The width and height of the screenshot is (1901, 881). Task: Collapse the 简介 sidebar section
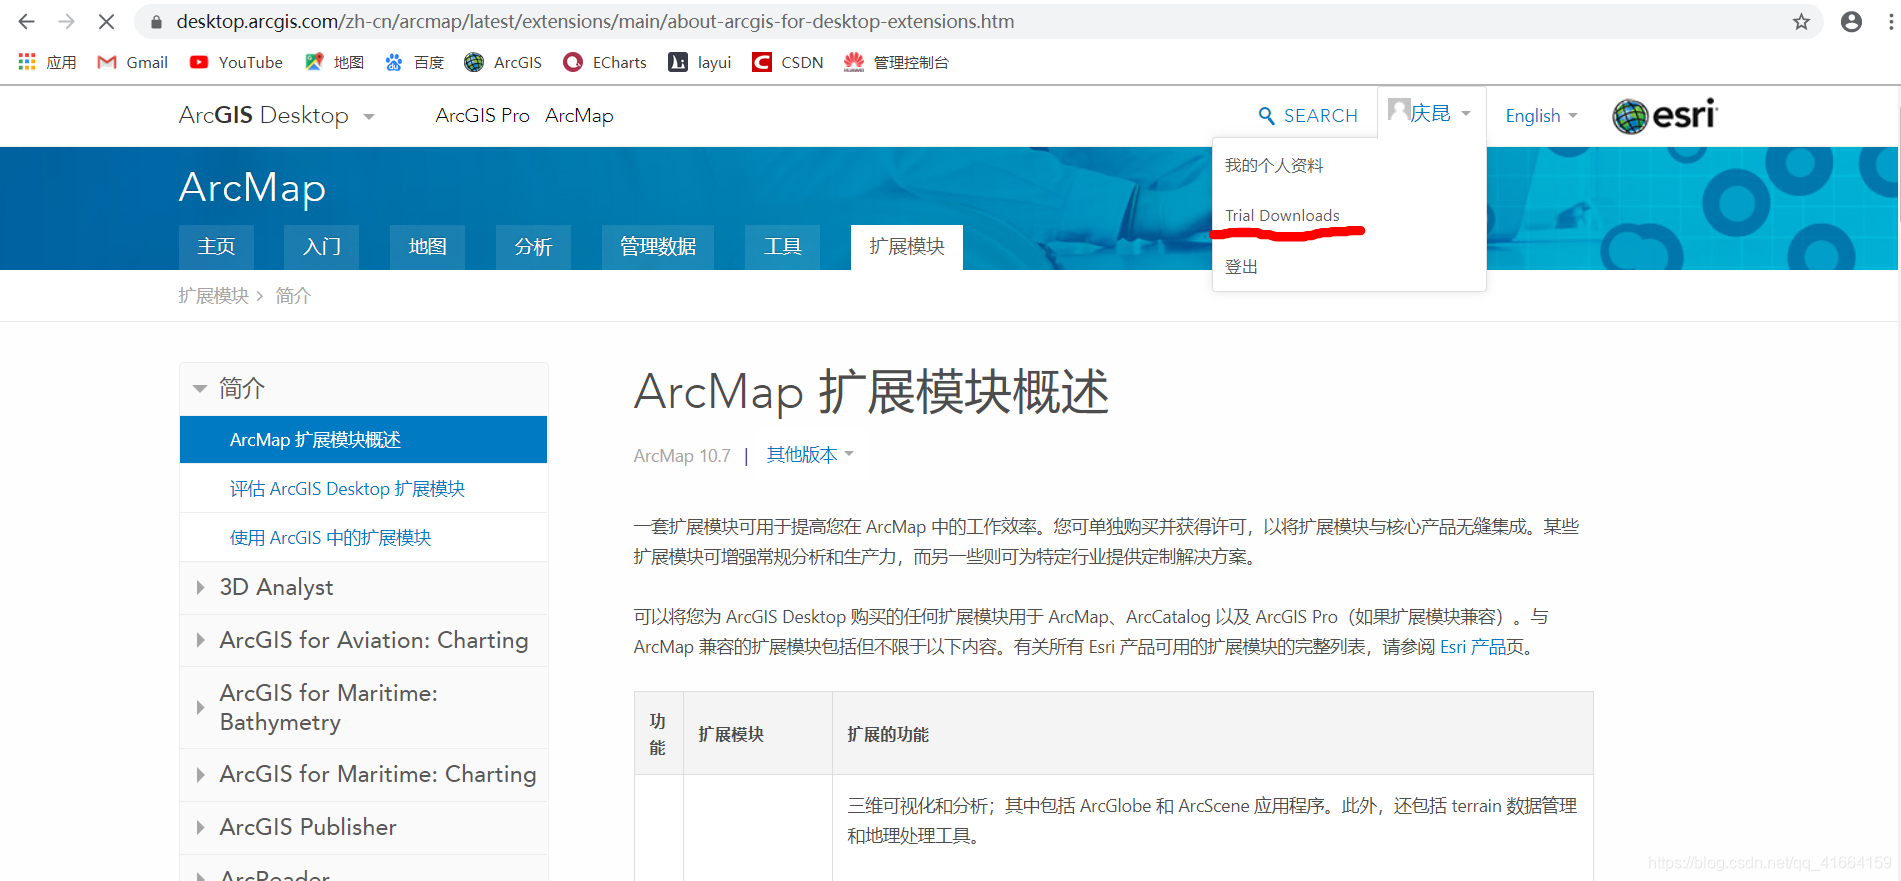click(x=363, y=389)
